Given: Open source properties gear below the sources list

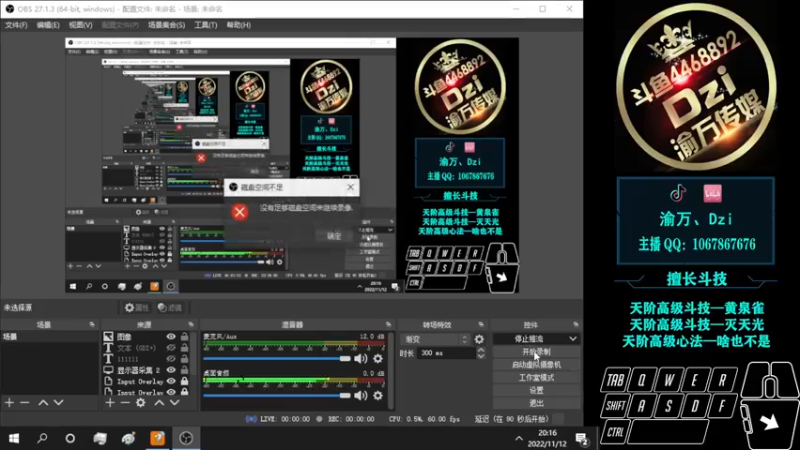Looking at the screenshot, I should (x=140, y=403).
